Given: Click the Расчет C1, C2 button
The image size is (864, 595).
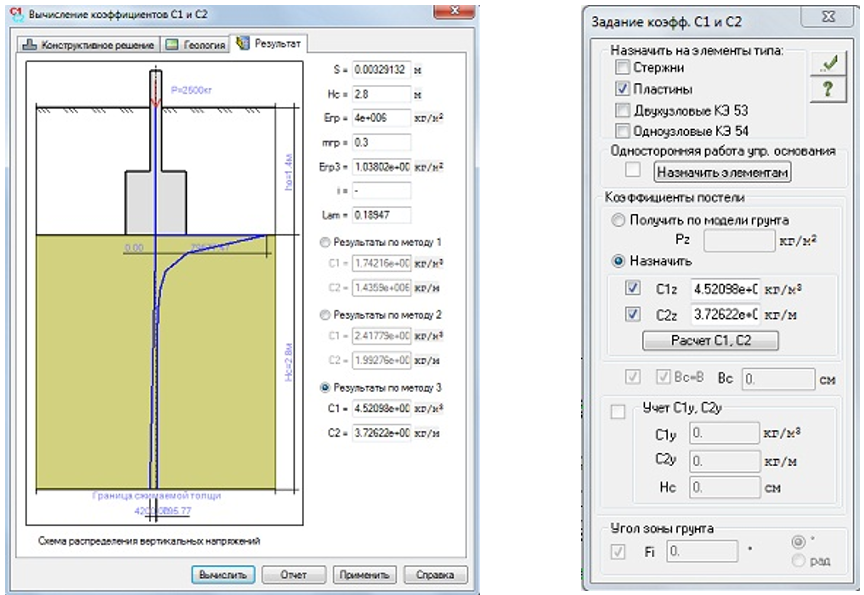Looking at the screenshot, I should (x=711, y=340).
